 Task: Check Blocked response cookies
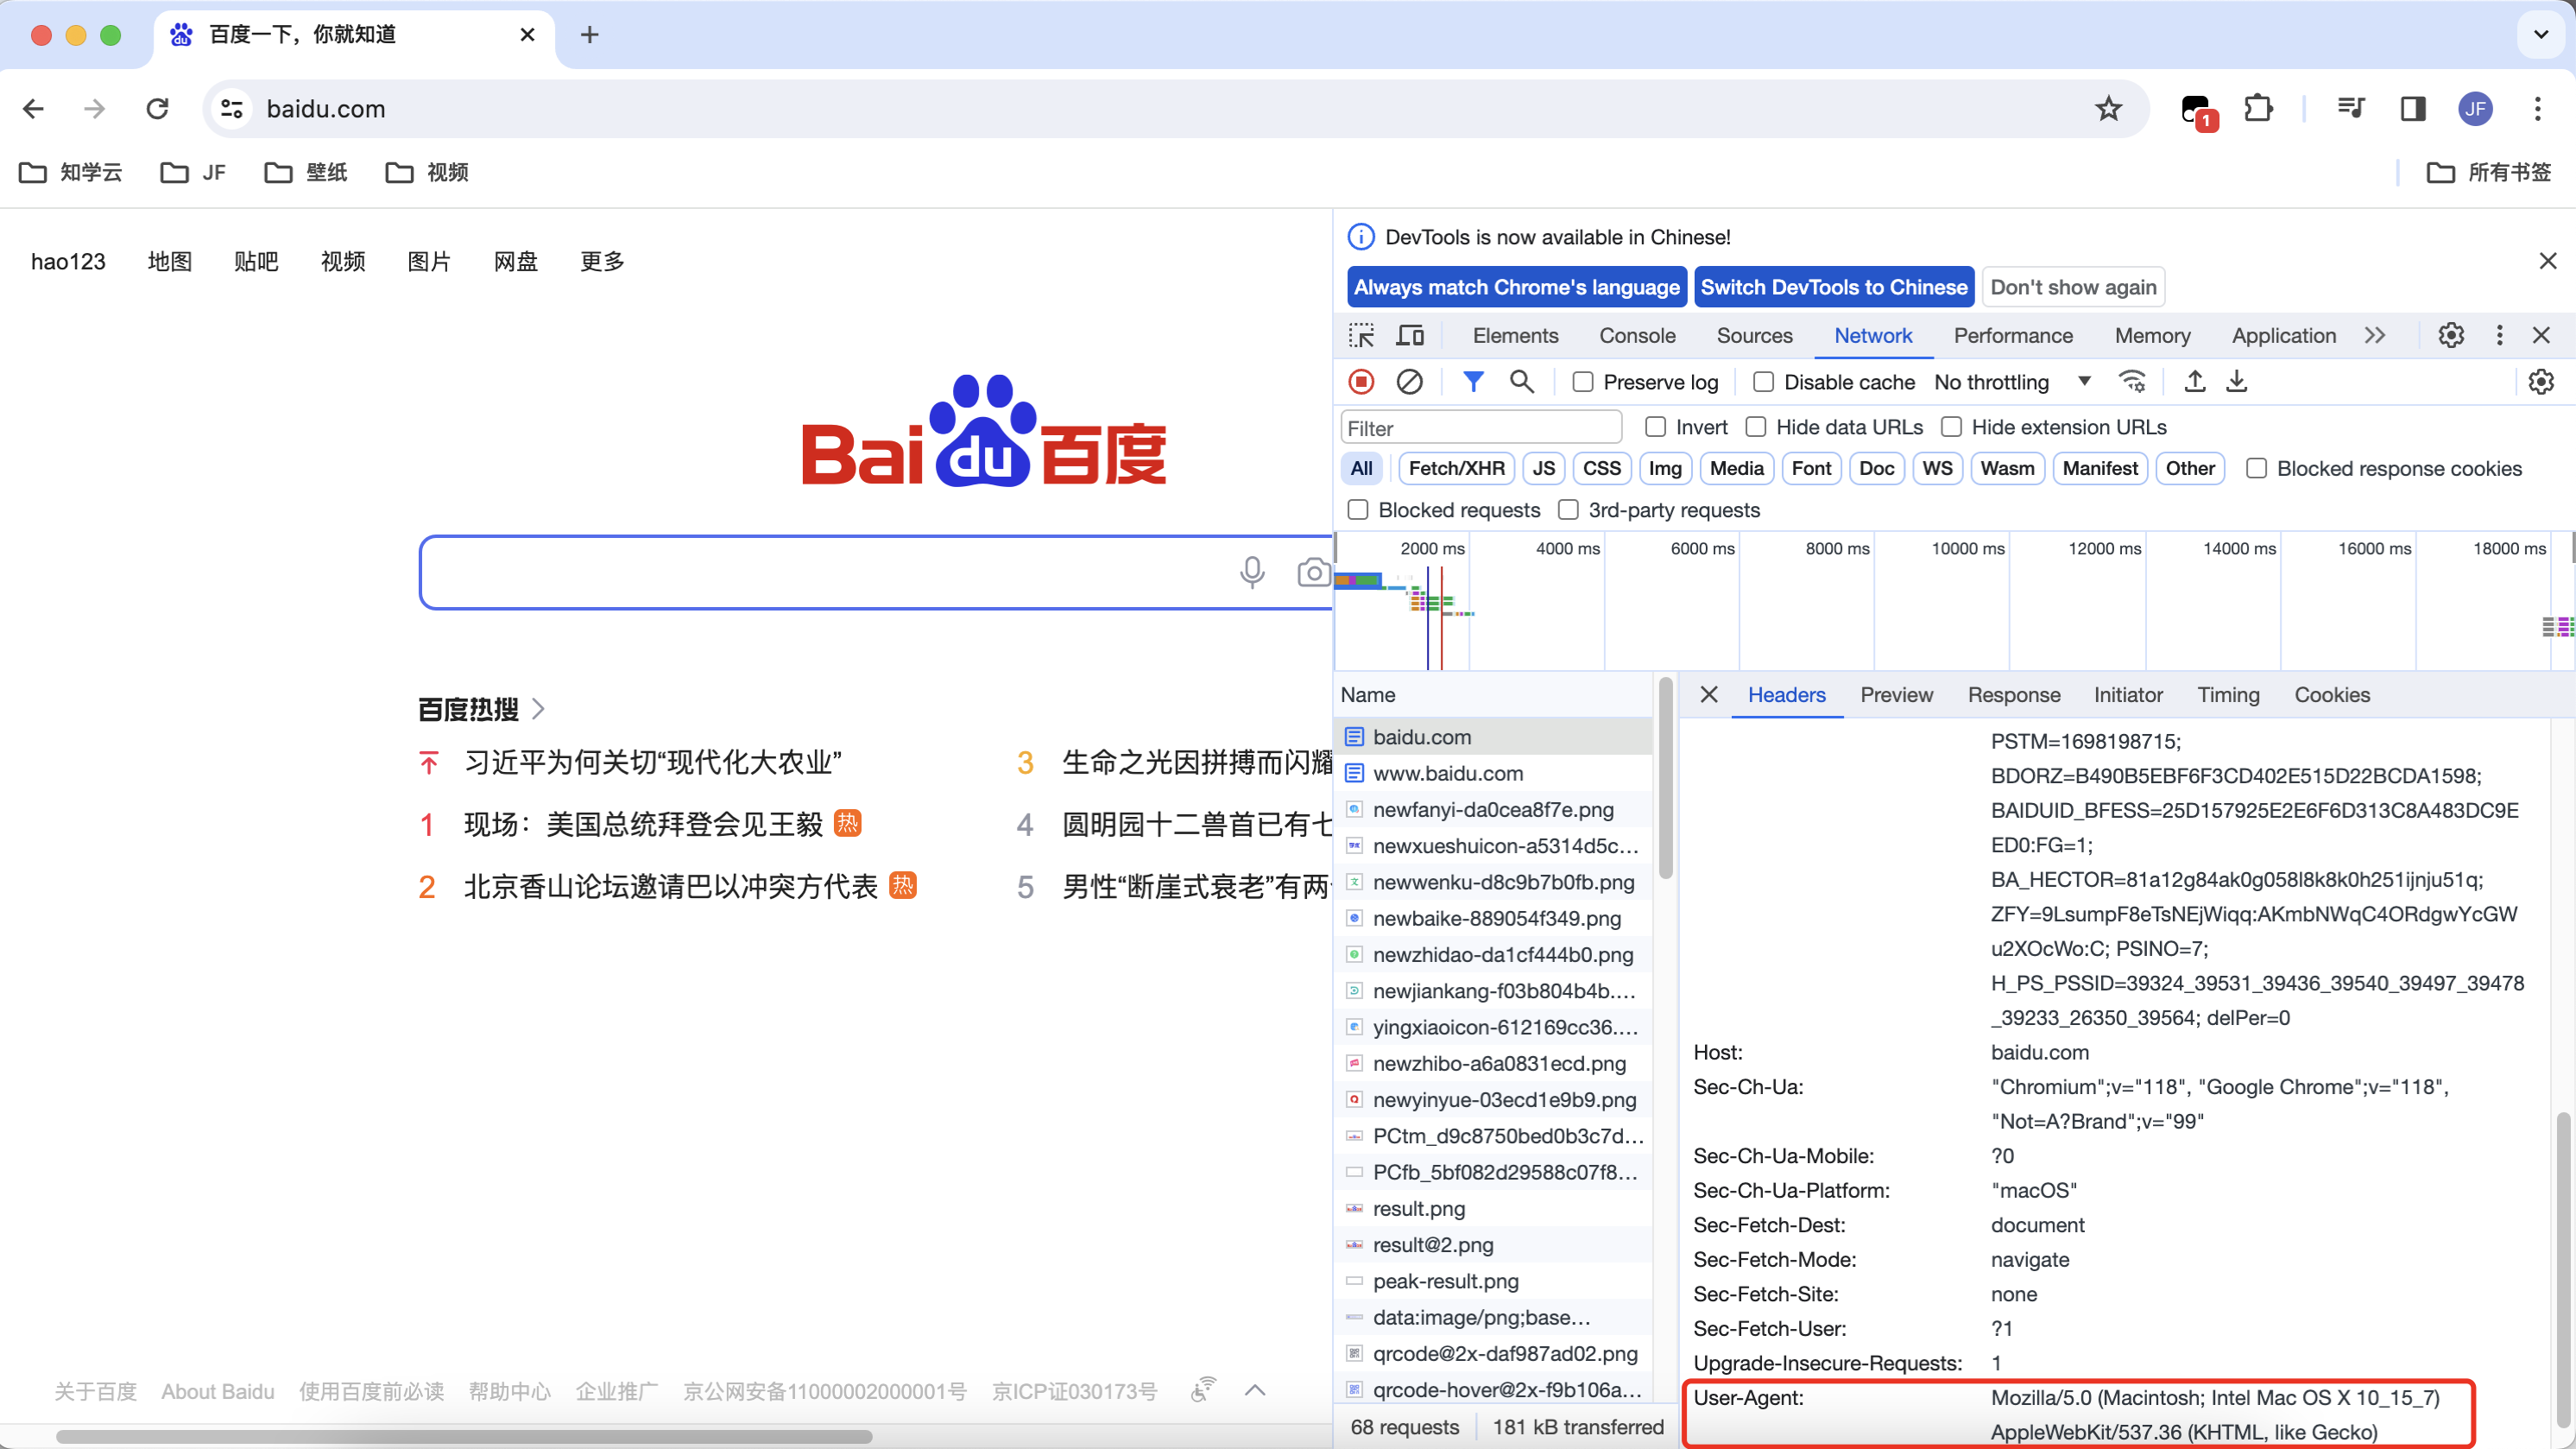coord(2257,468)
